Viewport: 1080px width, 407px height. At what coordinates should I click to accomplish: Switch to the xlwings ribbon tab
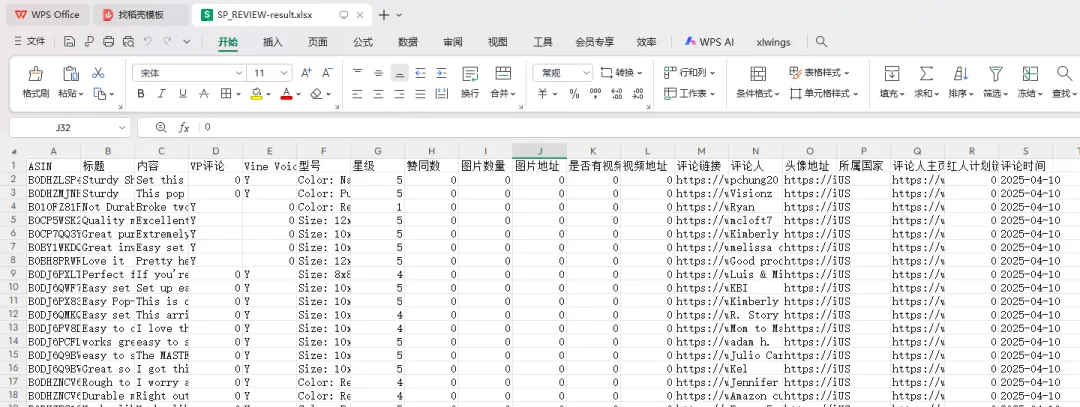pos(773,42)
